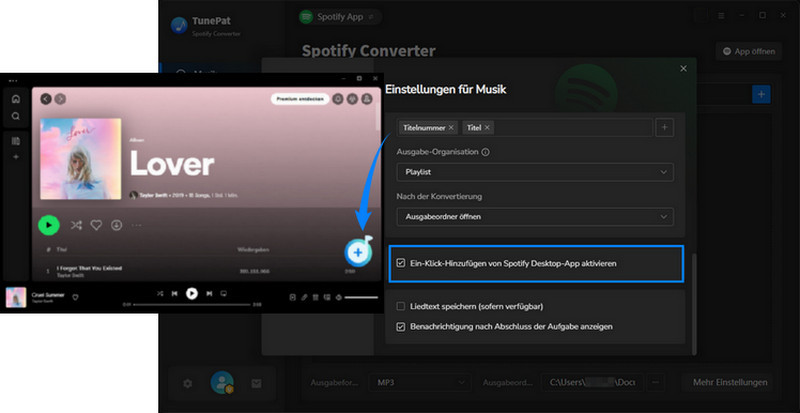The height and width of the screenshot is (413, 800).
Task: Open the Spotify App source selector
Action: click(x=340, y=17)
